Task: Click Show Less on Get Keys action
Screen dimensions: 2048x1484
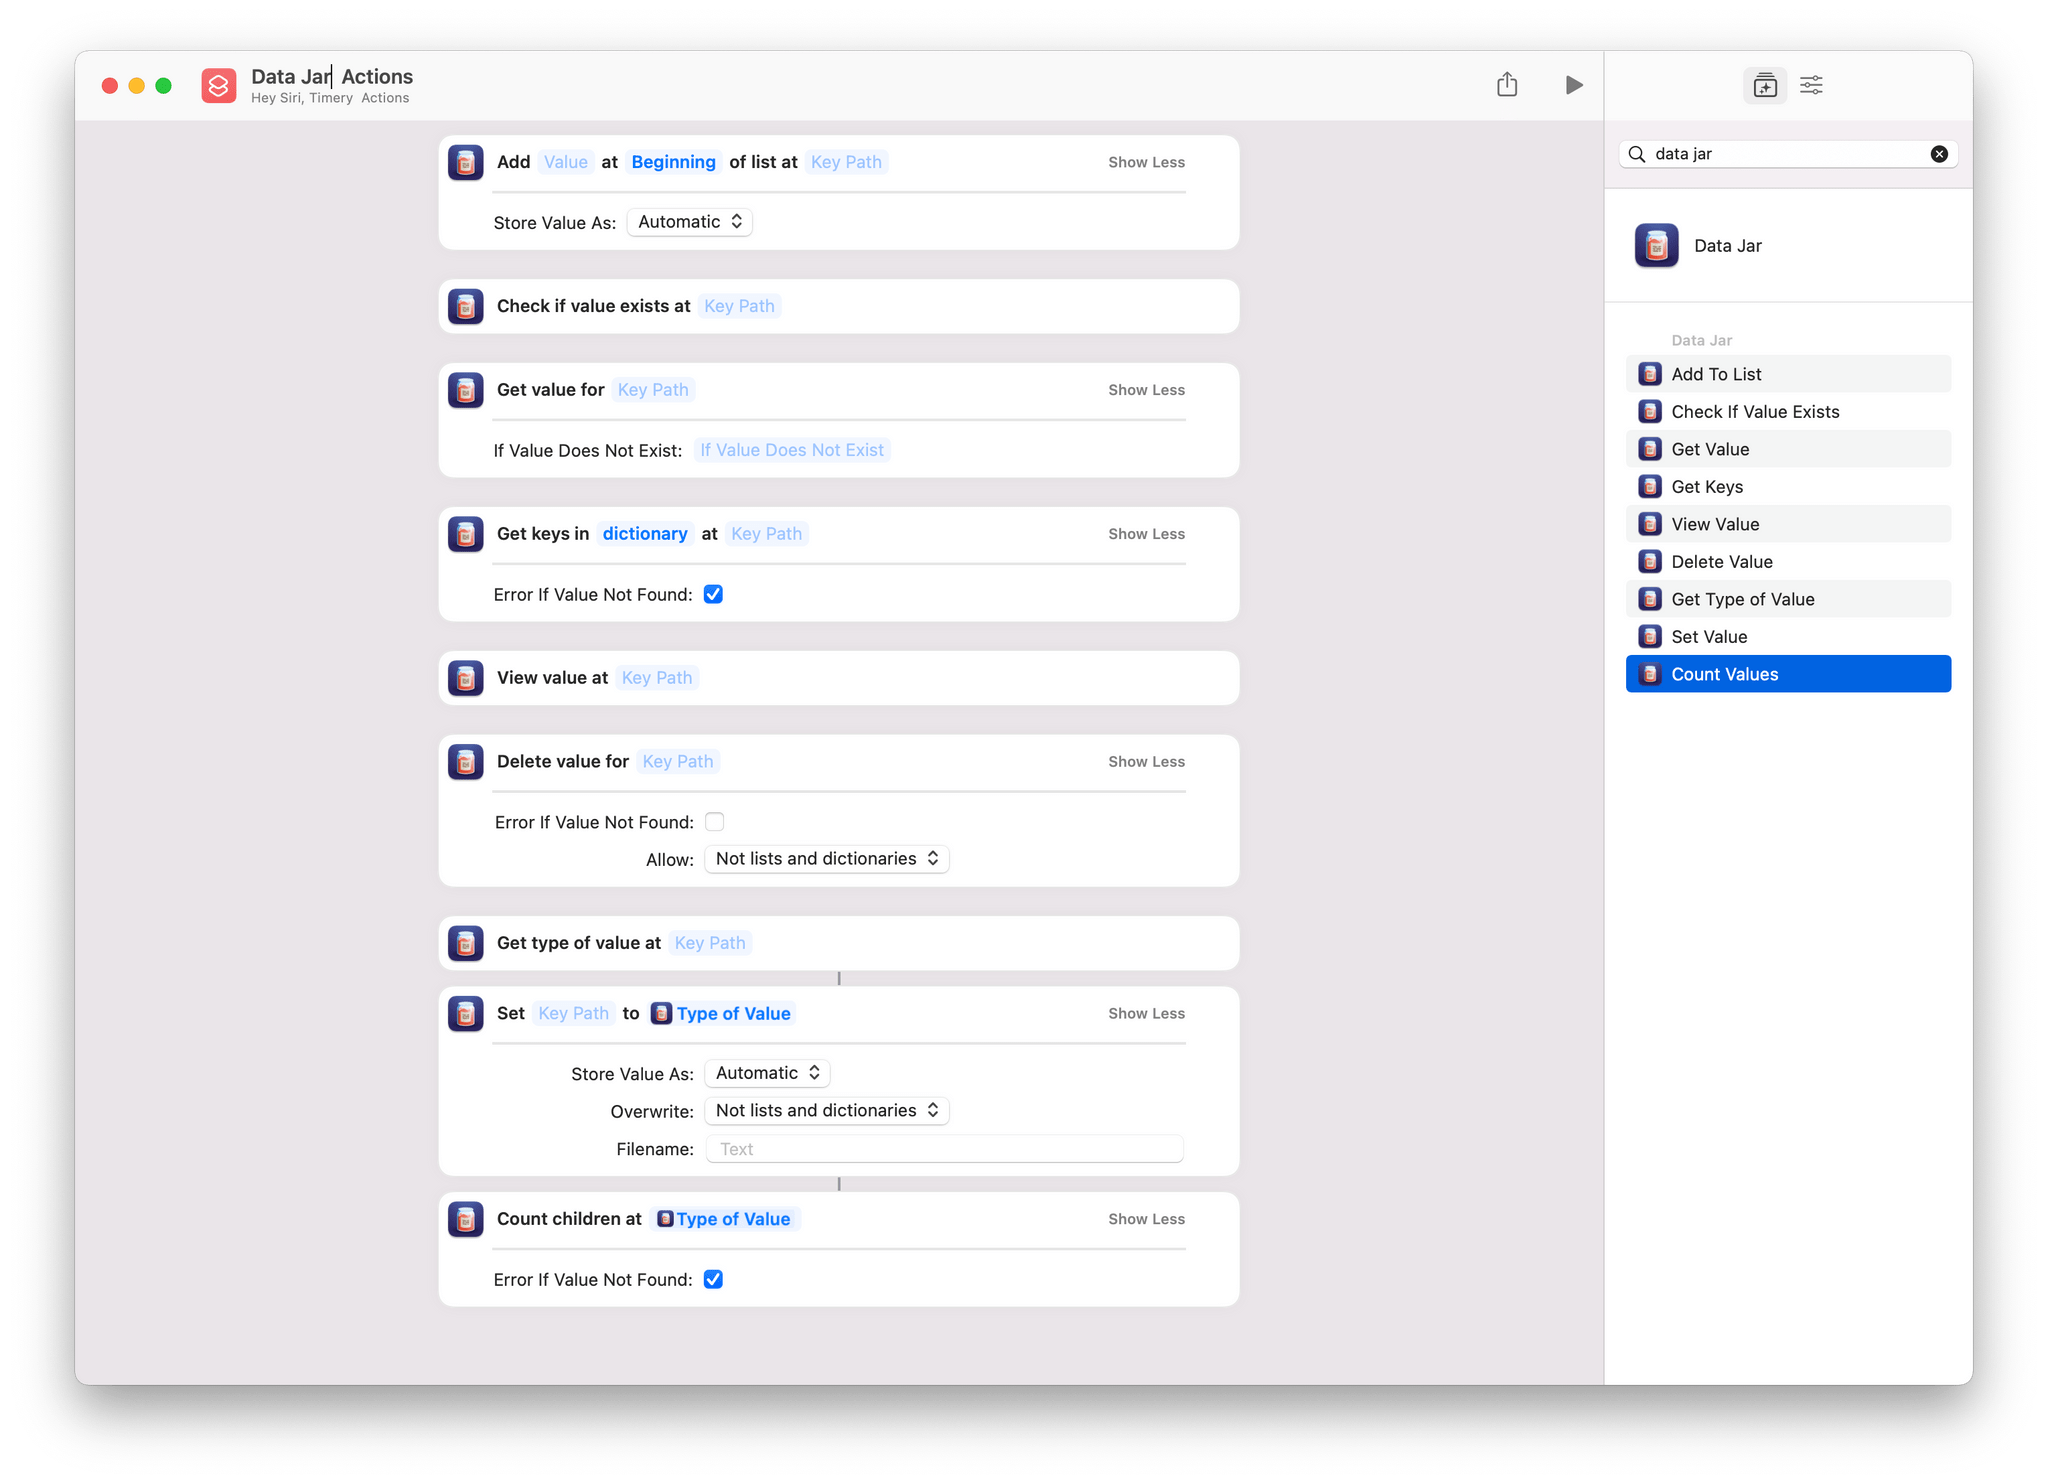Action: 1148,533
